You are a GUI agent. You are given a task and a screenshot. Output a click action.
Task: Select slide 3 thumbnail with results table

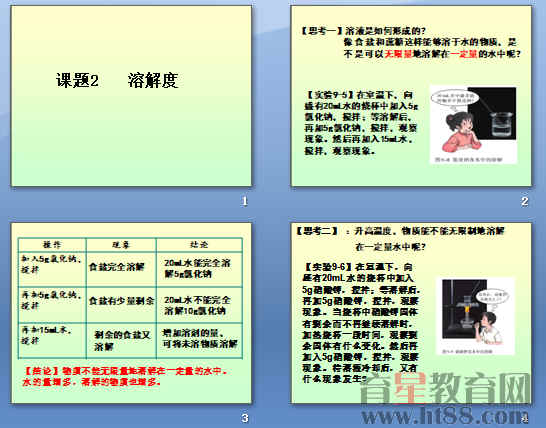click(x=131, y=313)
